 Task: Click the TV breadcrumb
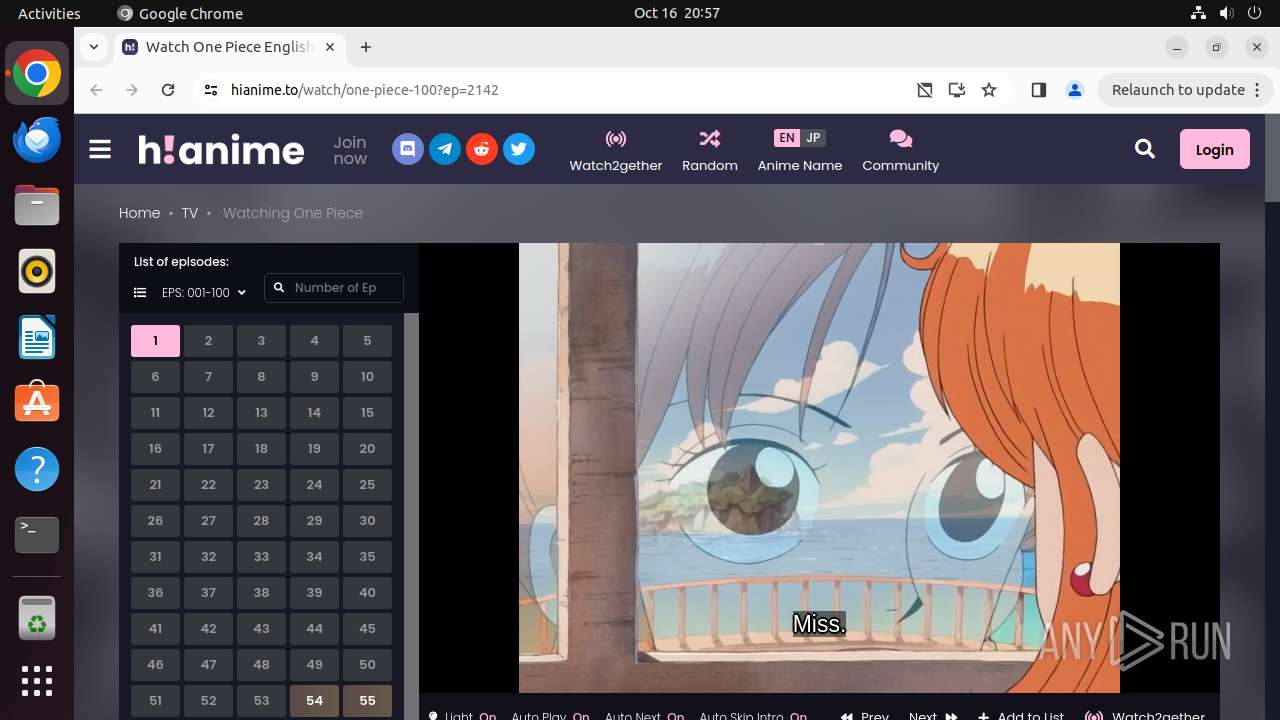[190, 213]
